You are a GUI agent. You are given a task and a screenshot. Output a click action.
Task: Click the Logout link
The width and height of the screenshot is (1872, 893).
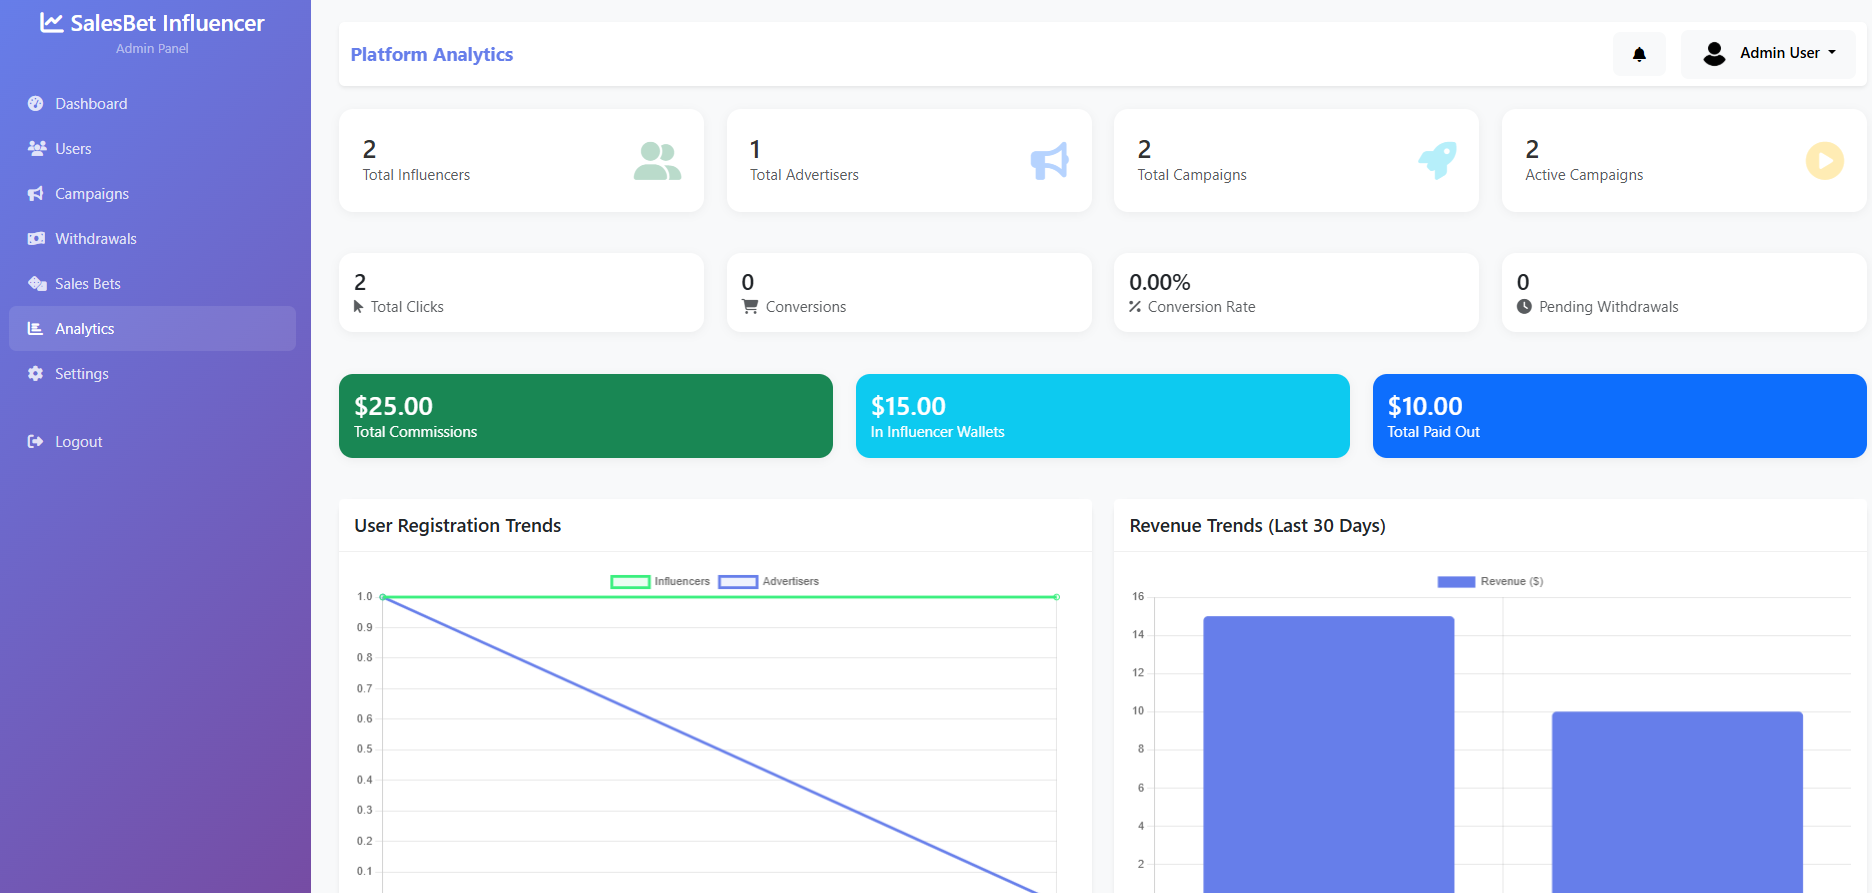(152, 442)
